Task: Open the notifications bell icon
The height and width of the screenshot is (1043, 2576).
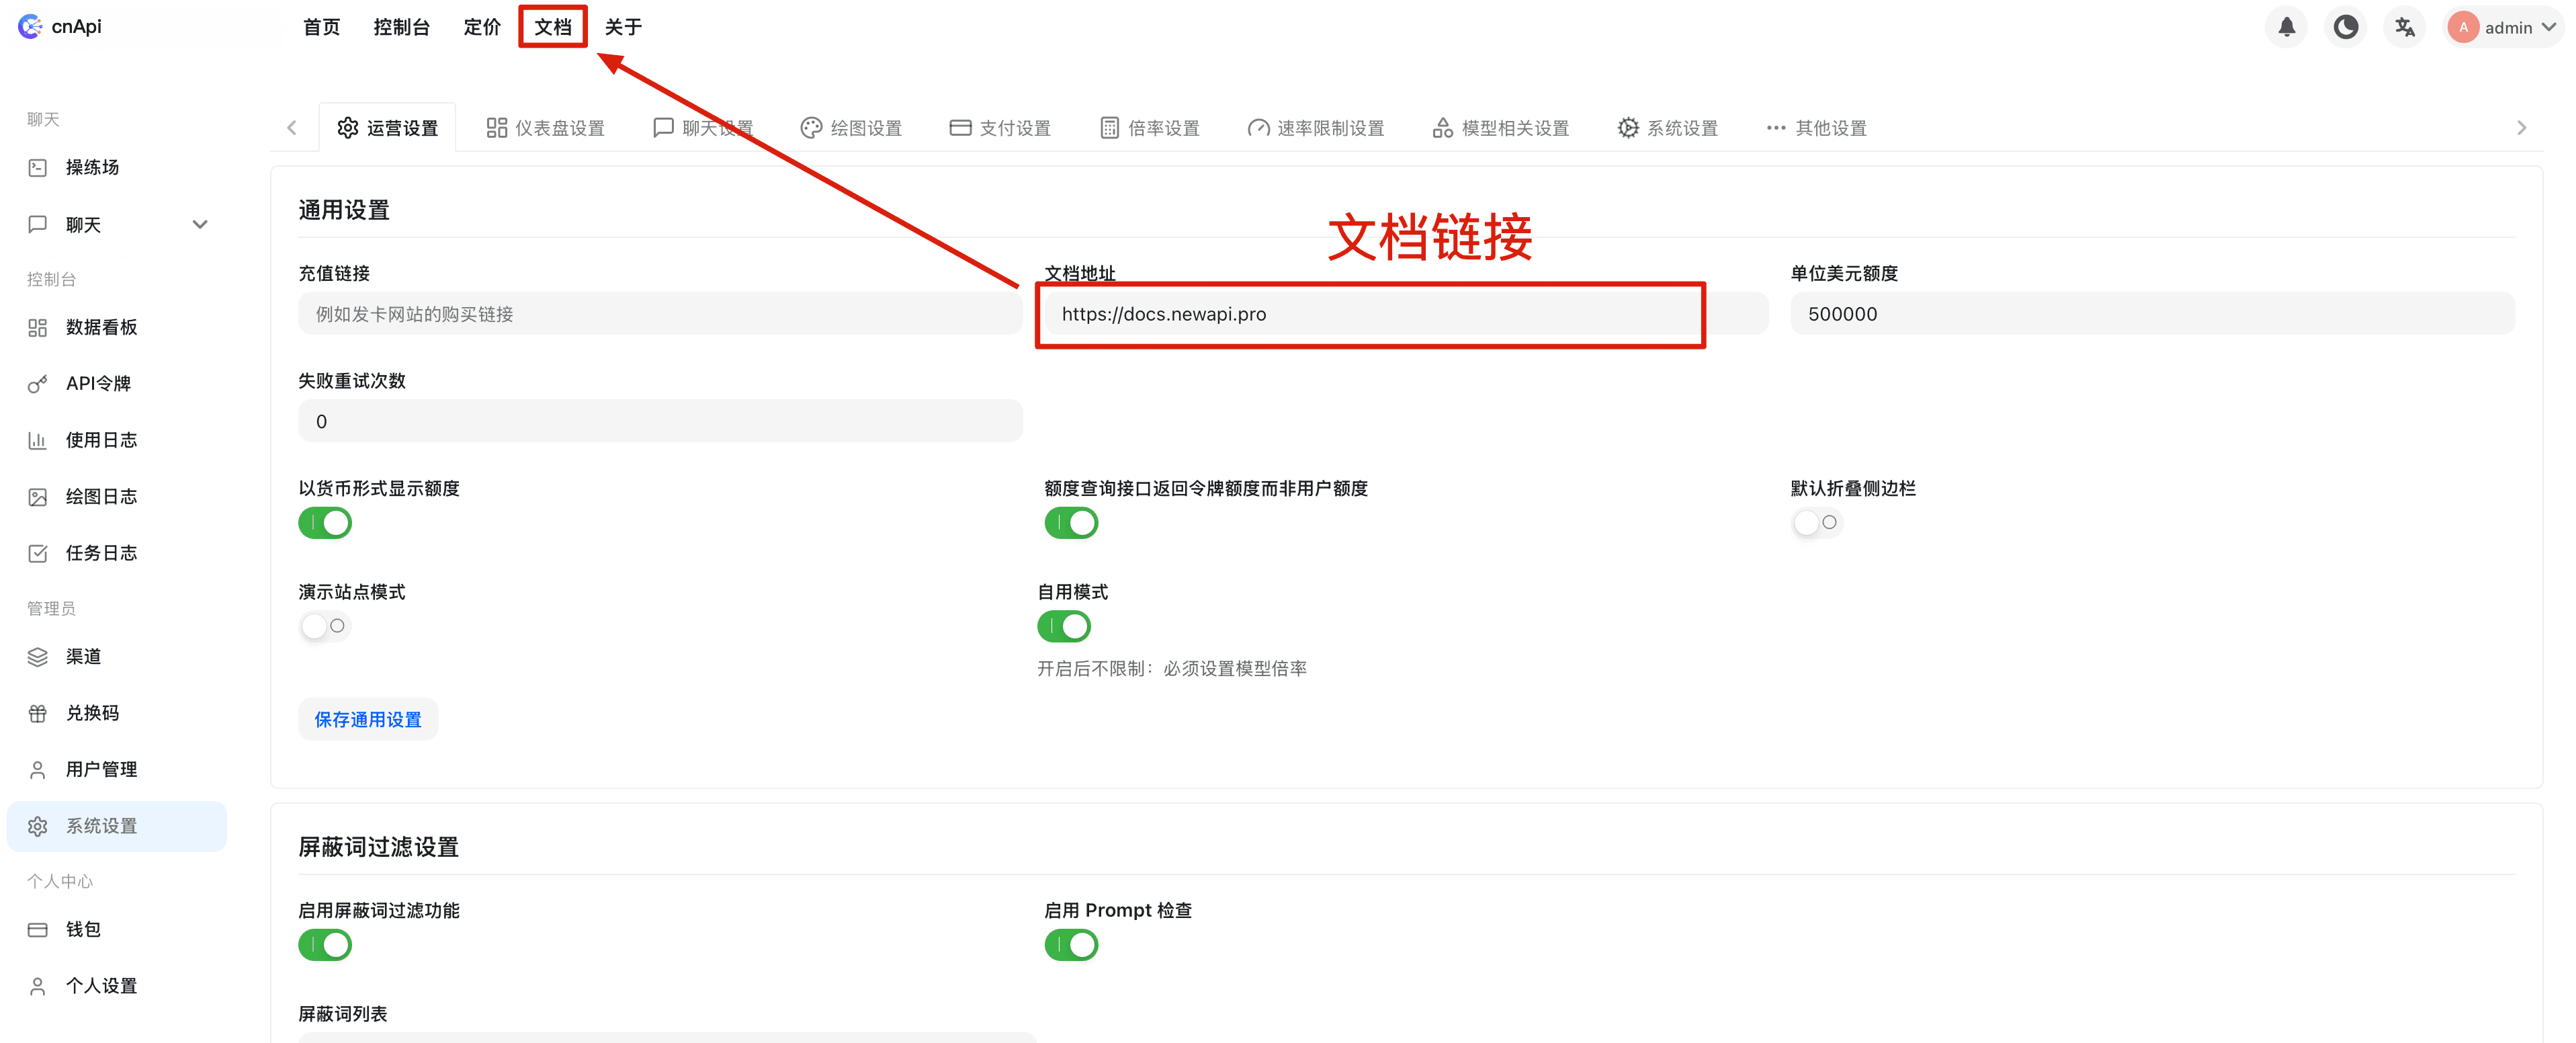Action: [2286, 27]
